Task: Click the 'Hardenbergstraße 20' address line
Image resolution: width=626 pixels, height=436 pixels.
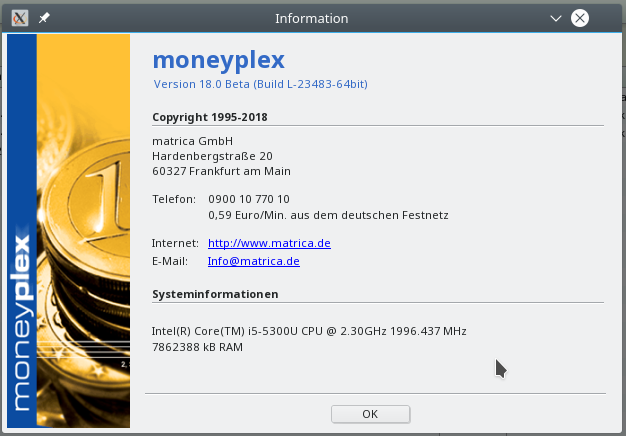Action: 212,156
